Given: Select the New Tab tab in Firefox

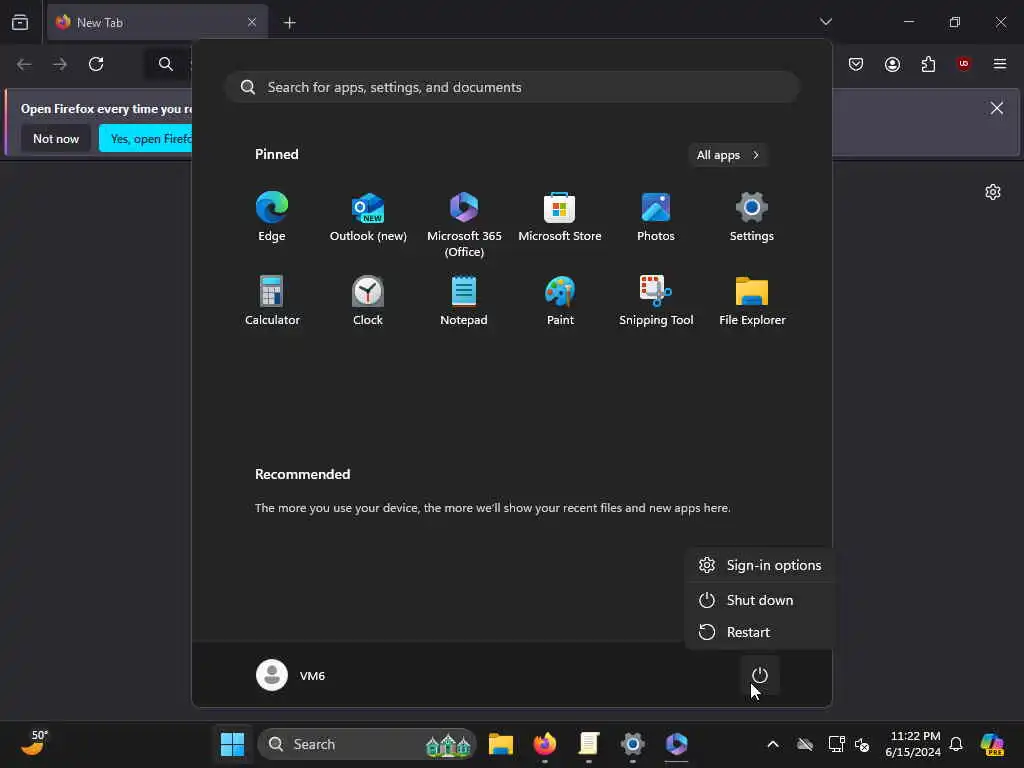Looking at the screenshot, I should (157, 22).
